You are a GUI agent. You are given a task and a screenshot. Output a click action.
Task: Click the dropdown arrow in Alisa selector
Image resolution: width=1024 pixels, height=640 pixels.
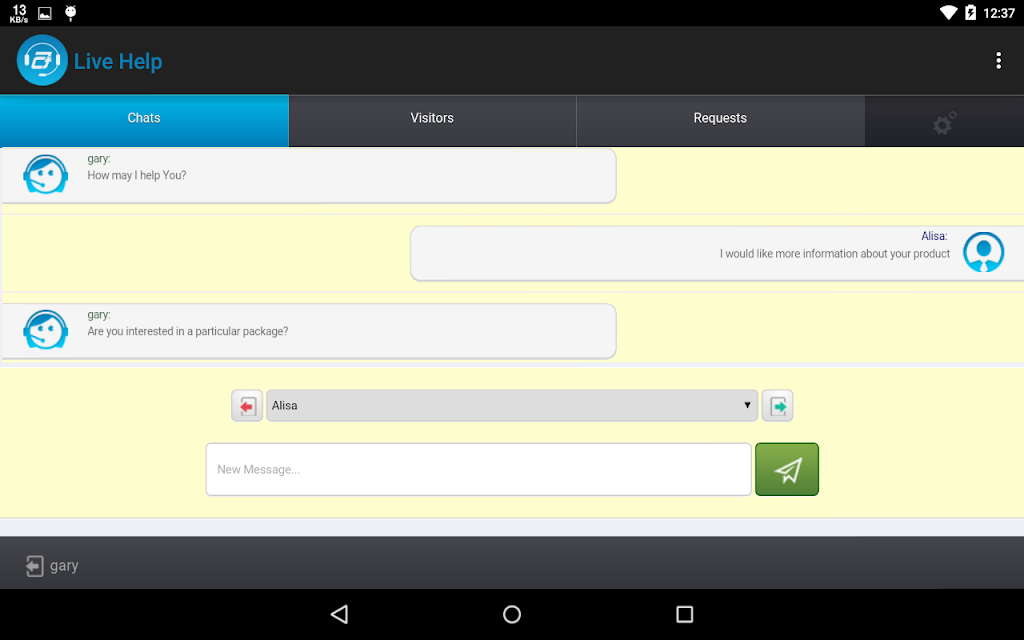pyautogui.click(x=747, y=405)
